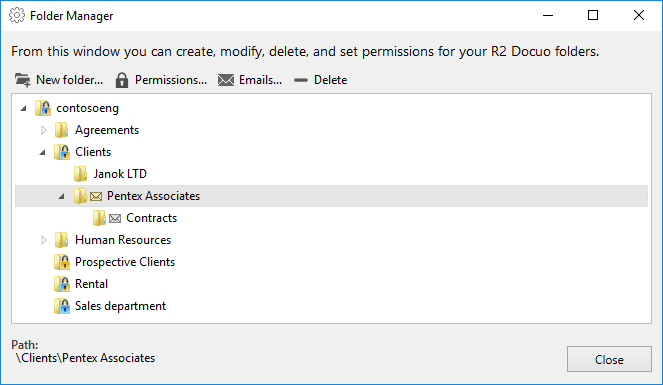
Task: Select the Janok LTD folder
Action: click(x=120, y=174)
